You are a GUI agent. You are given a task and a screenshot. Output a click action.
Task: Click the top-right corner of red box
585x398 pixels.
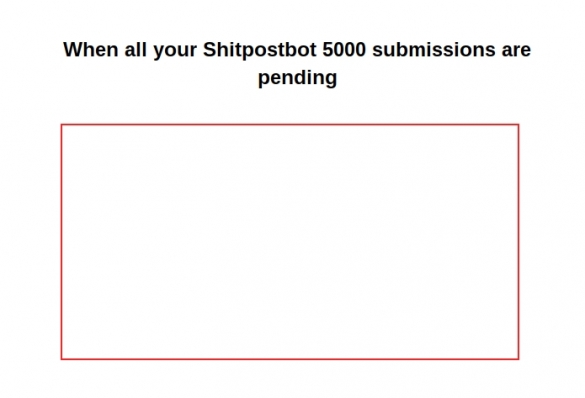tap(519, 125)
